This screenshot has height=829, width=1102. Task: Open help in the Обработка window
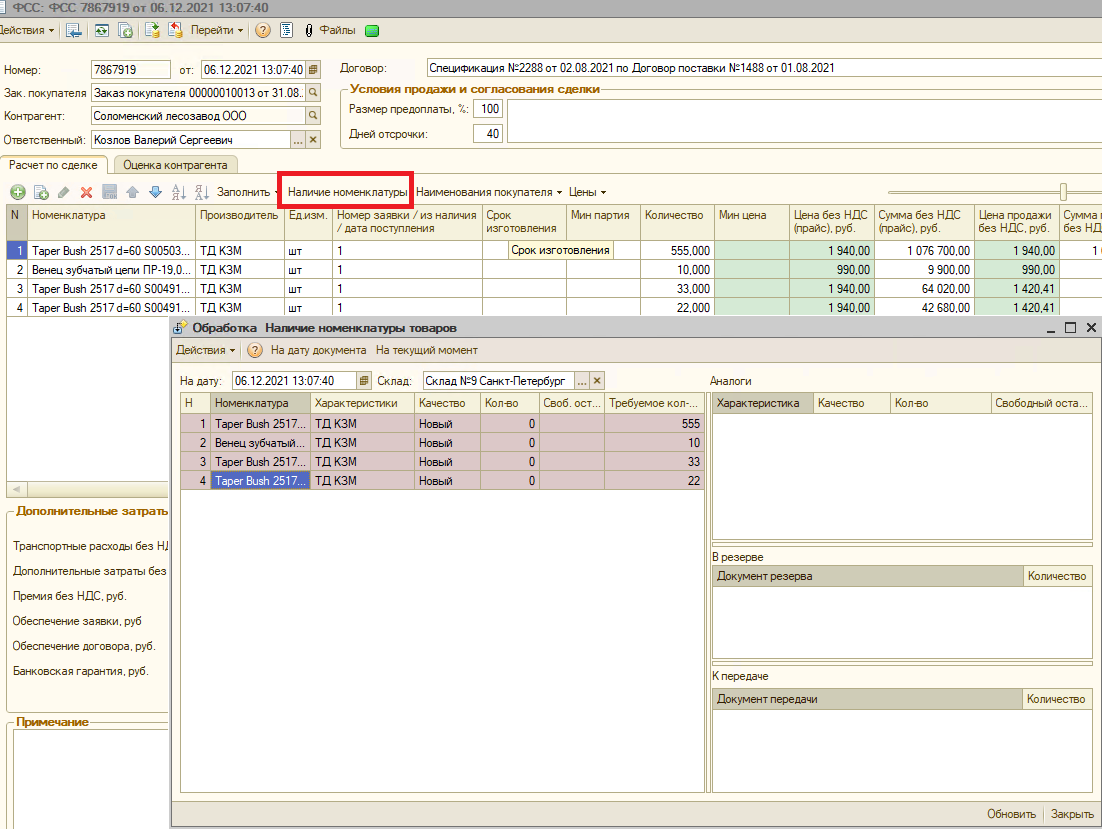coord(255,350)
